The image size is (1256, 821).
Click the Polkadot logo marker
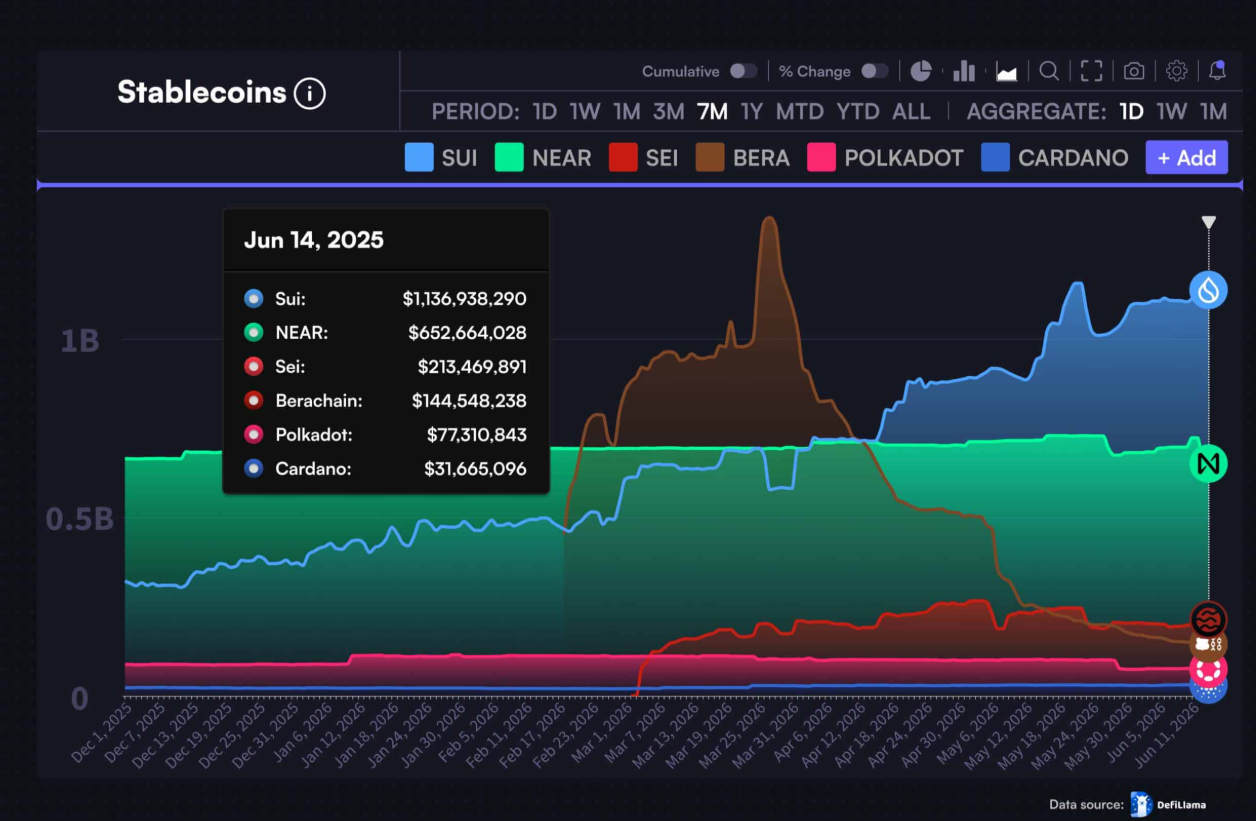pyautogui.click(x=1209, y=669)
